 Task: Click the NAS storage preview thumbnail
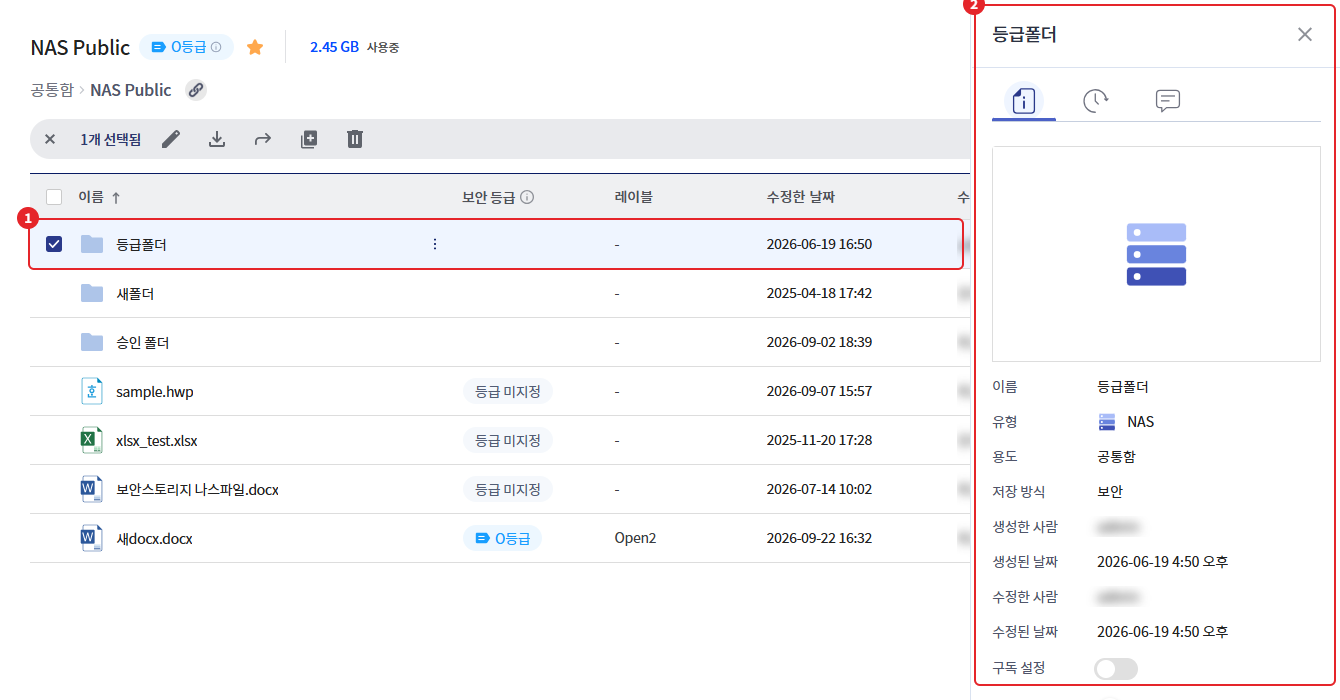point(1156,254)
